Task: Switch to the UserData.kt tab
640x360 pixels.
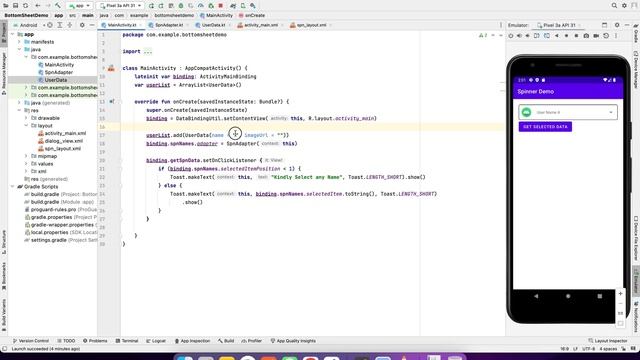Action: click(213, 25)
